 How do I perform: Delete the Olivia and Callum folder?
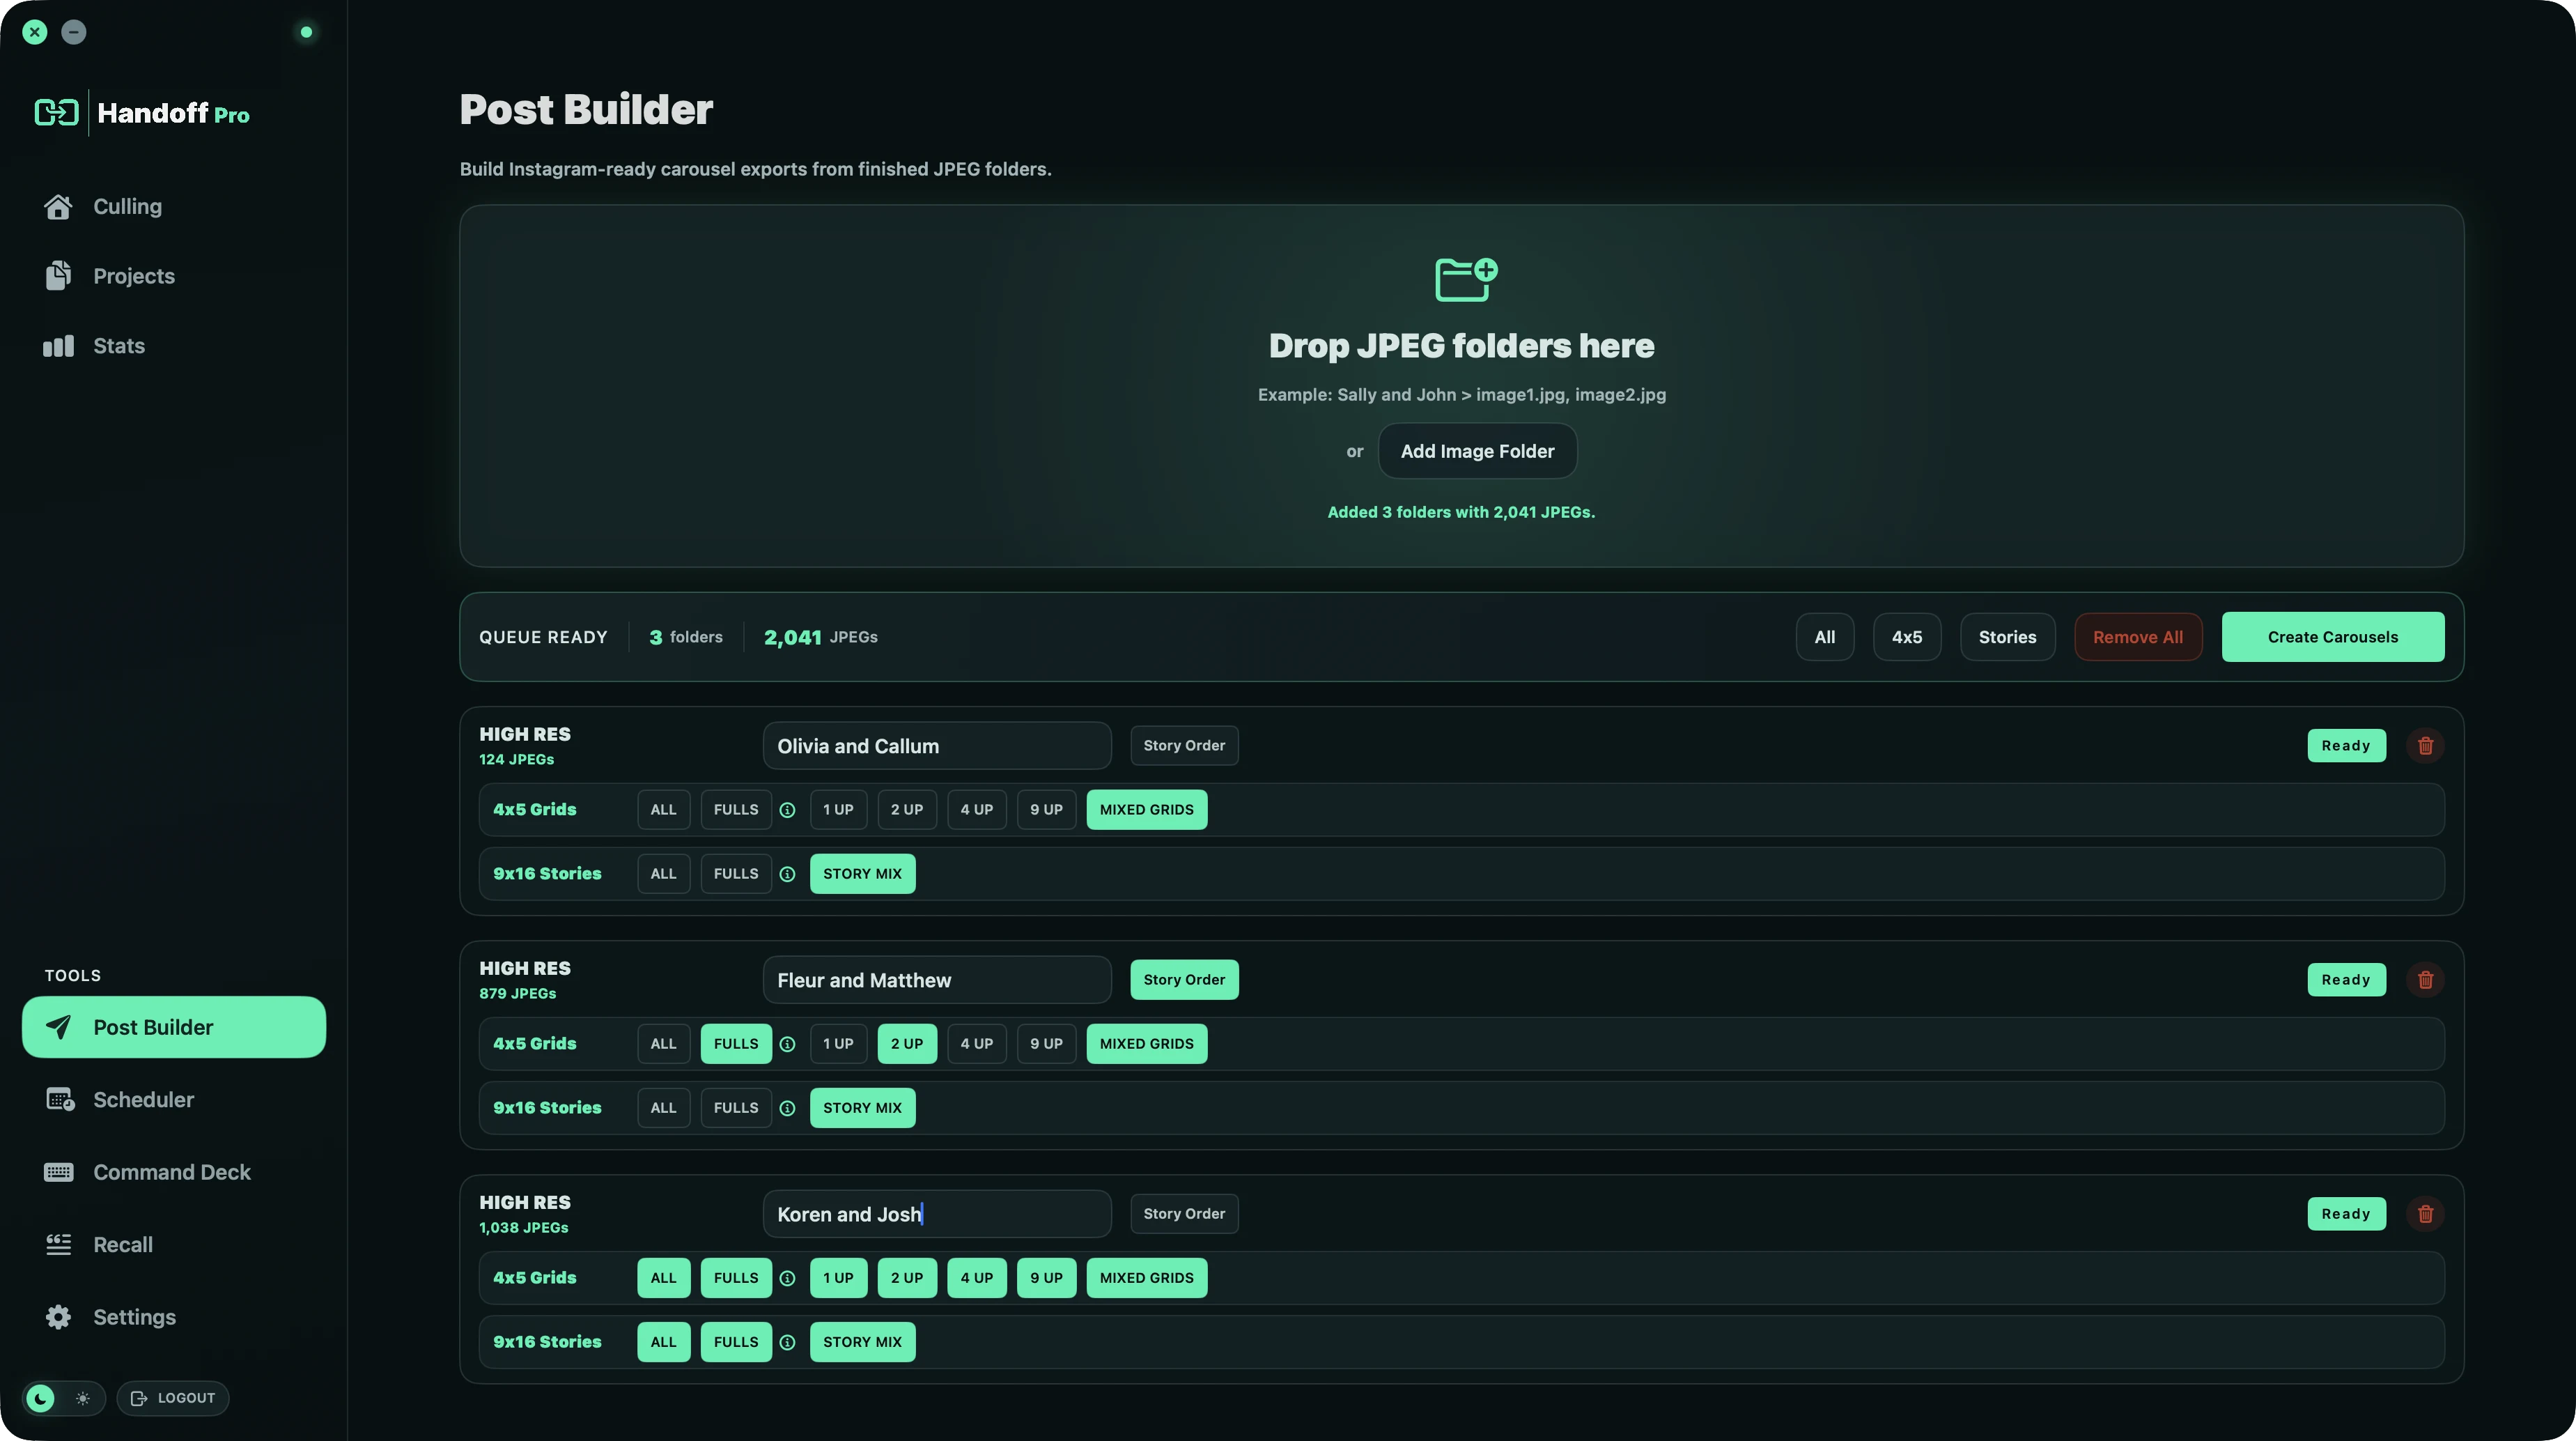click(x=2425, y=746)
